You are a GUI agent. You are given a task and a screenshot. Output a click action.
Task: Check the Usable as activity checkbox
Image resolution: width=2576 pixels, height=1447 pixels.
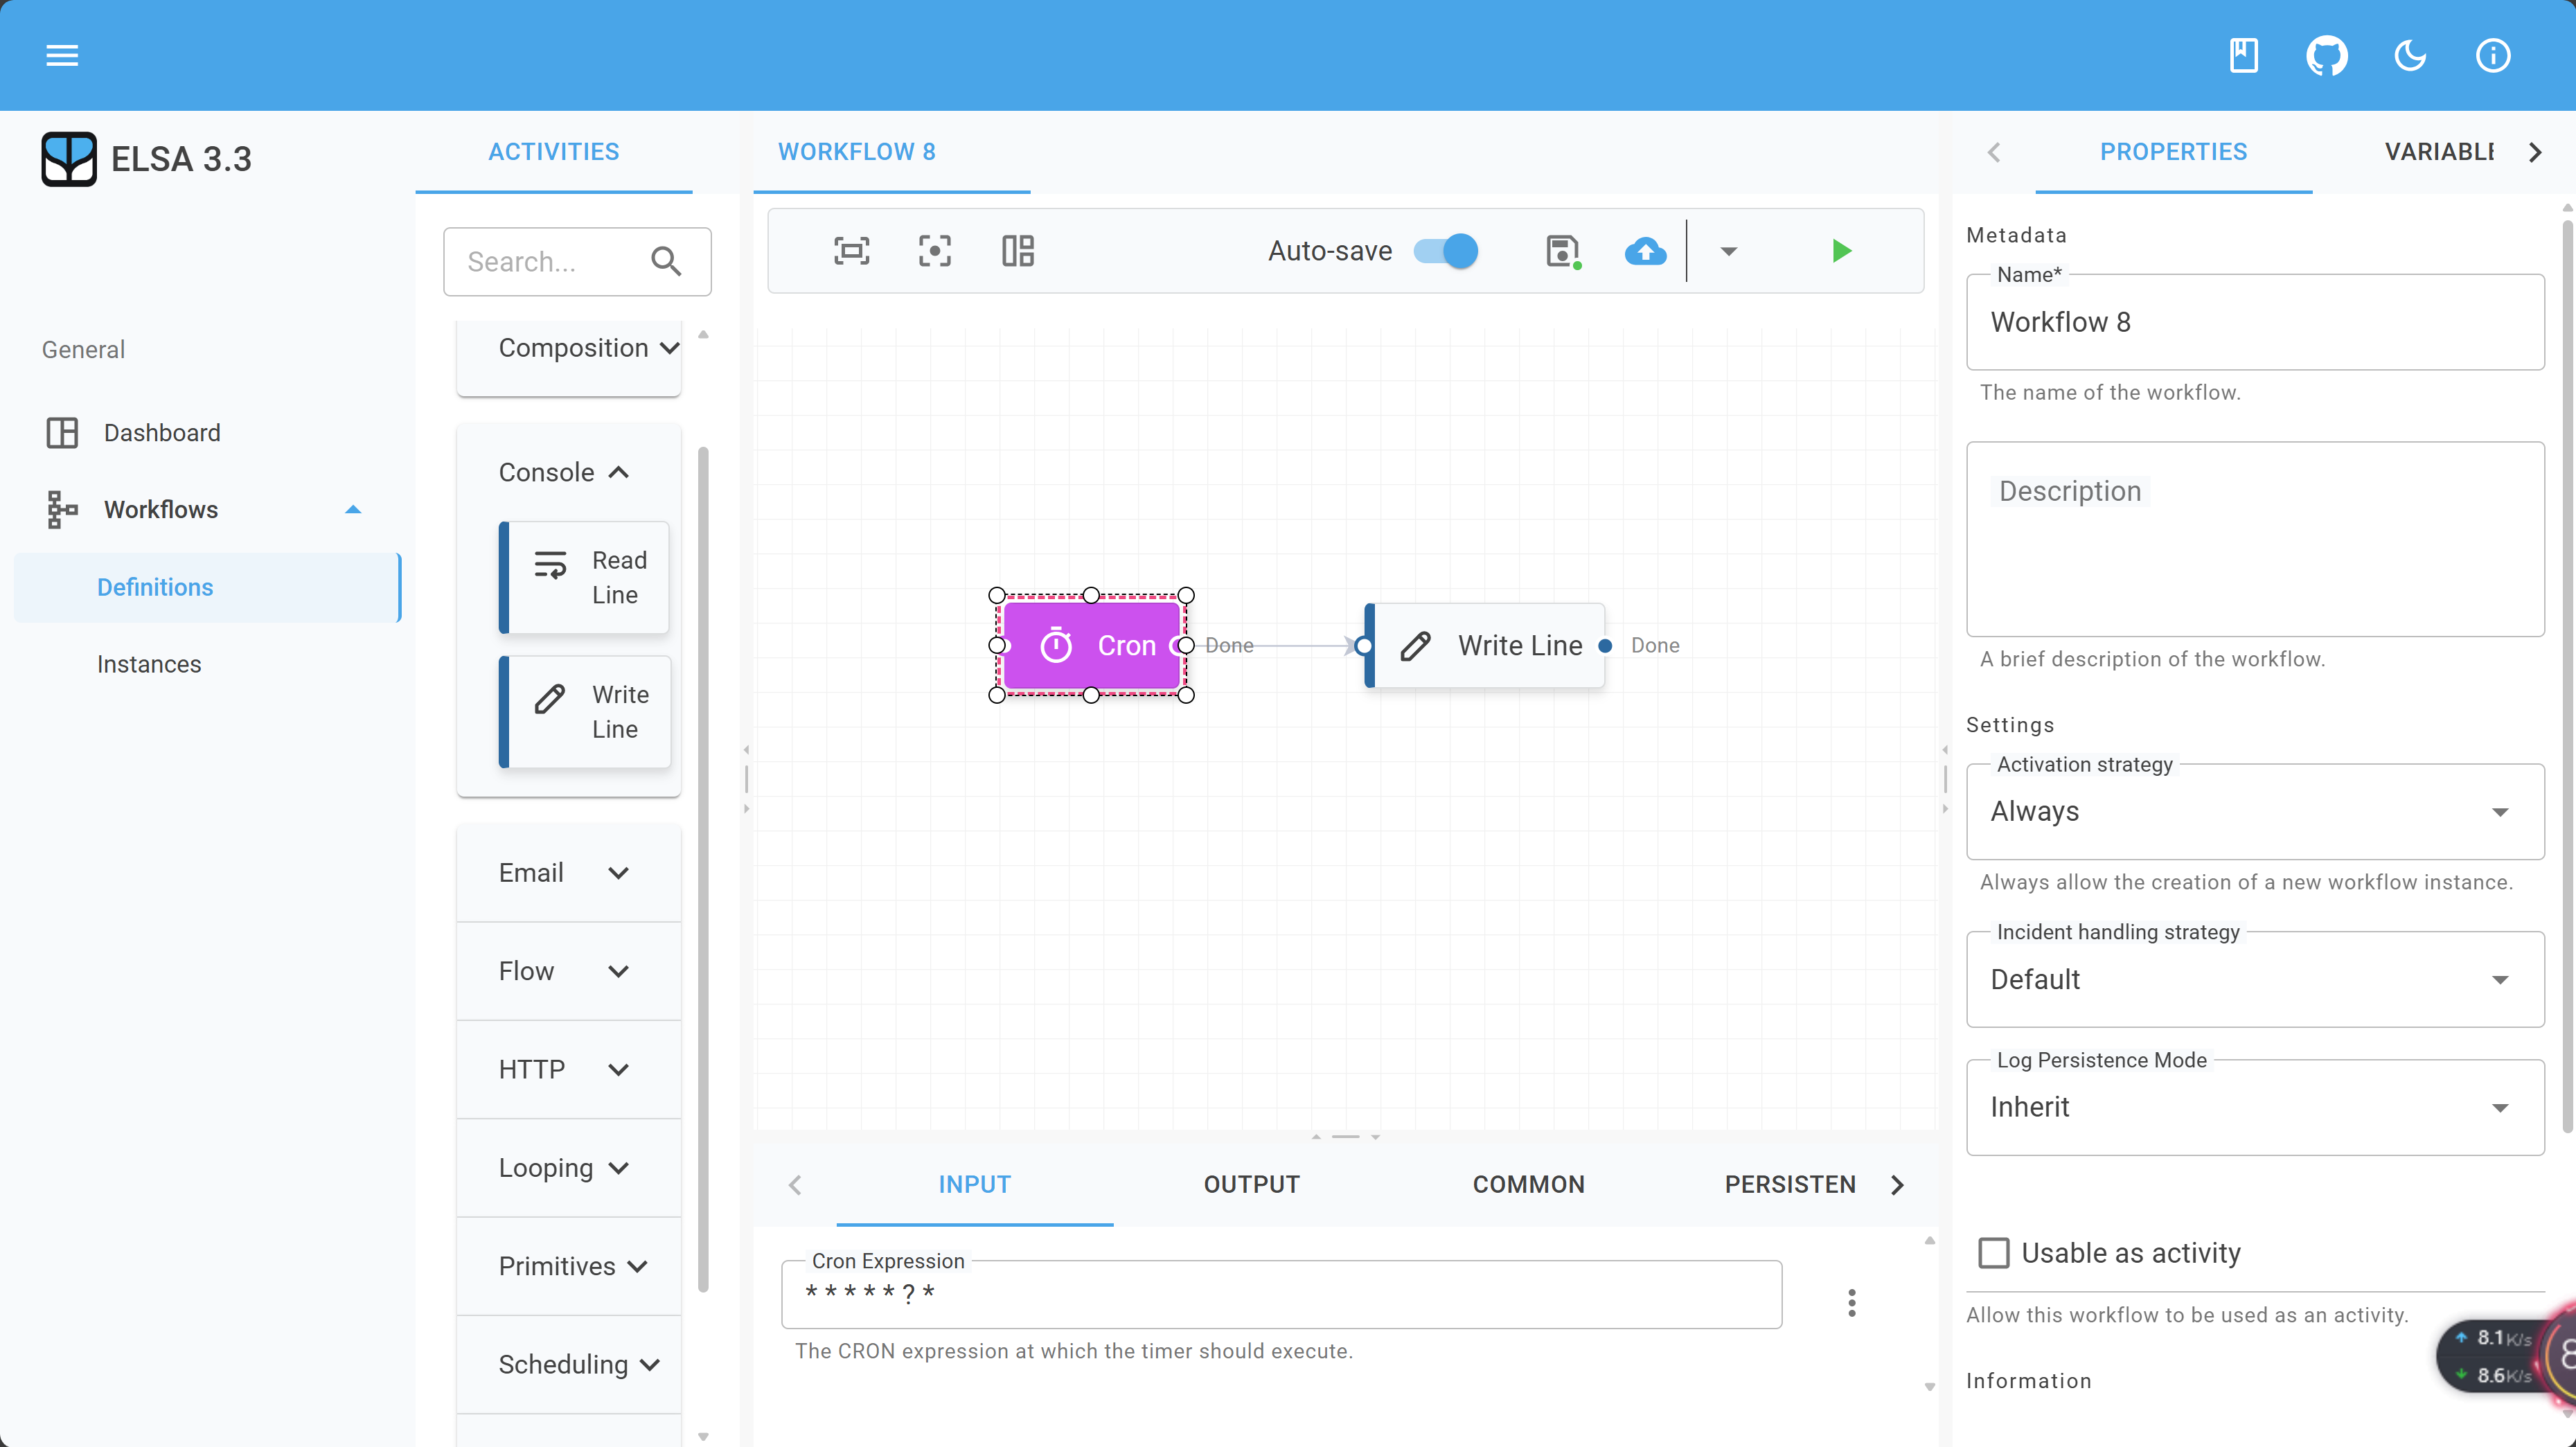[1993, 1252]
